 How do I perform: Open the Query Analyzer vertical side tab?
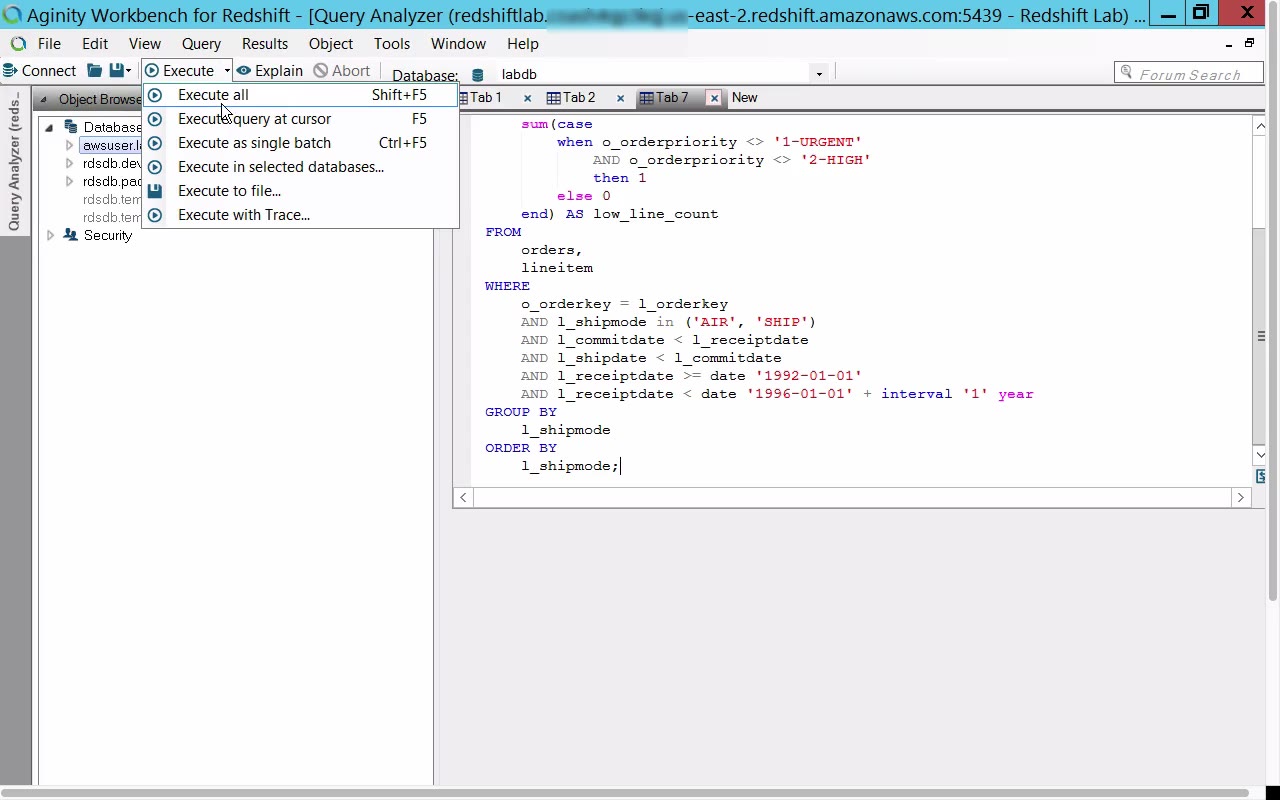[14, 162]
